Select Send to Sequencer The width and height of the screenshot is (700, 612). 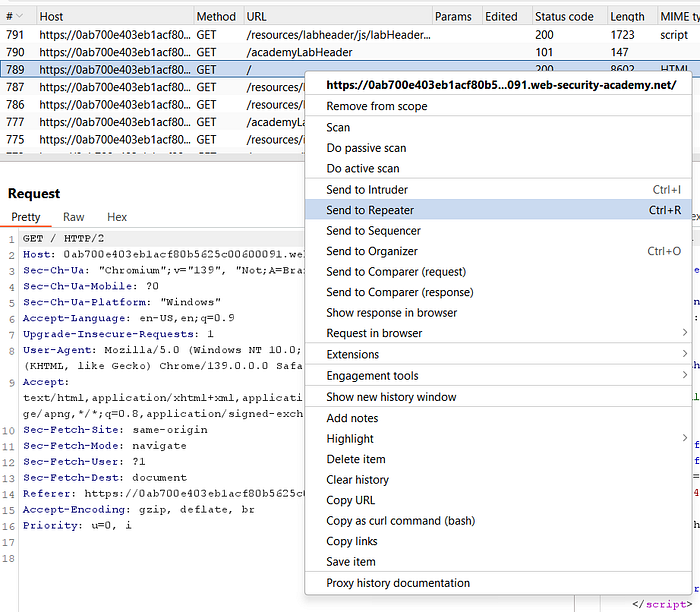(x=498, y=231)
